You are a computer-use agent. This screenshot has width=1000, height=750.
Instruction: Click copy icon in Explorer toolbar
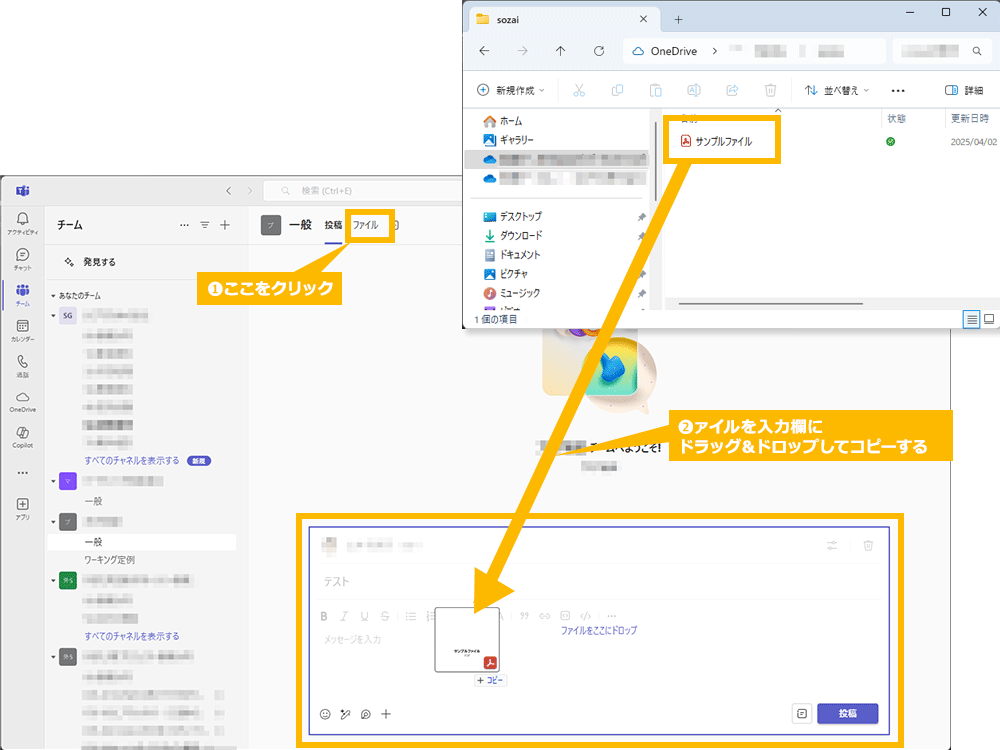click(x=617, y=91)
